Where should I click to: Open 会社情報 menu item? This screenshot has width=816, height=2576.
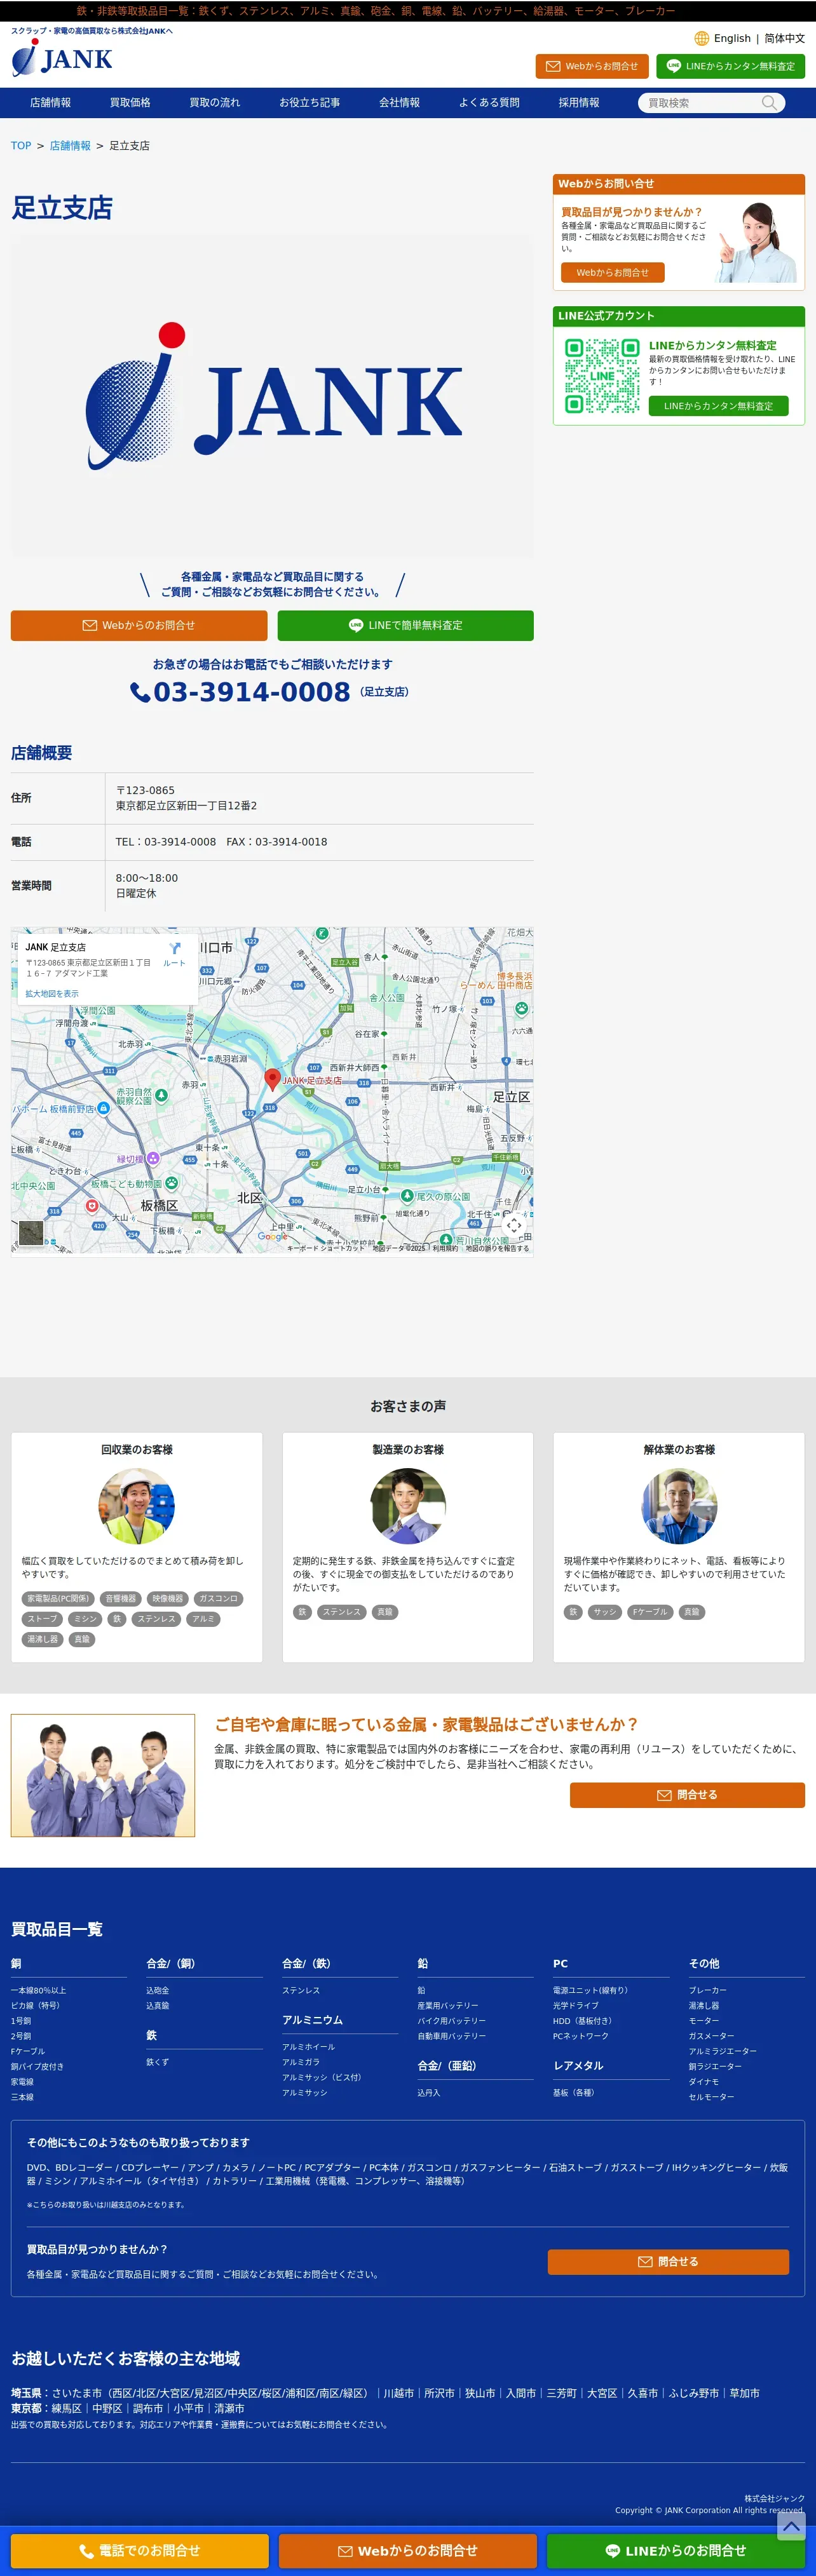pos(399,103)
